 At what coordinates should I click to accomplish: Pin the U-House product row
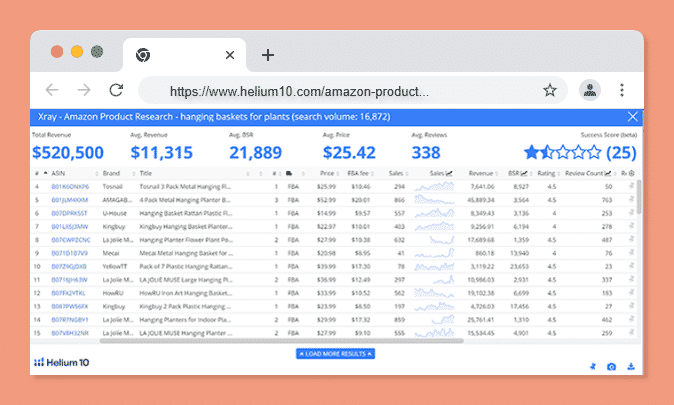[x=631, y=213]
